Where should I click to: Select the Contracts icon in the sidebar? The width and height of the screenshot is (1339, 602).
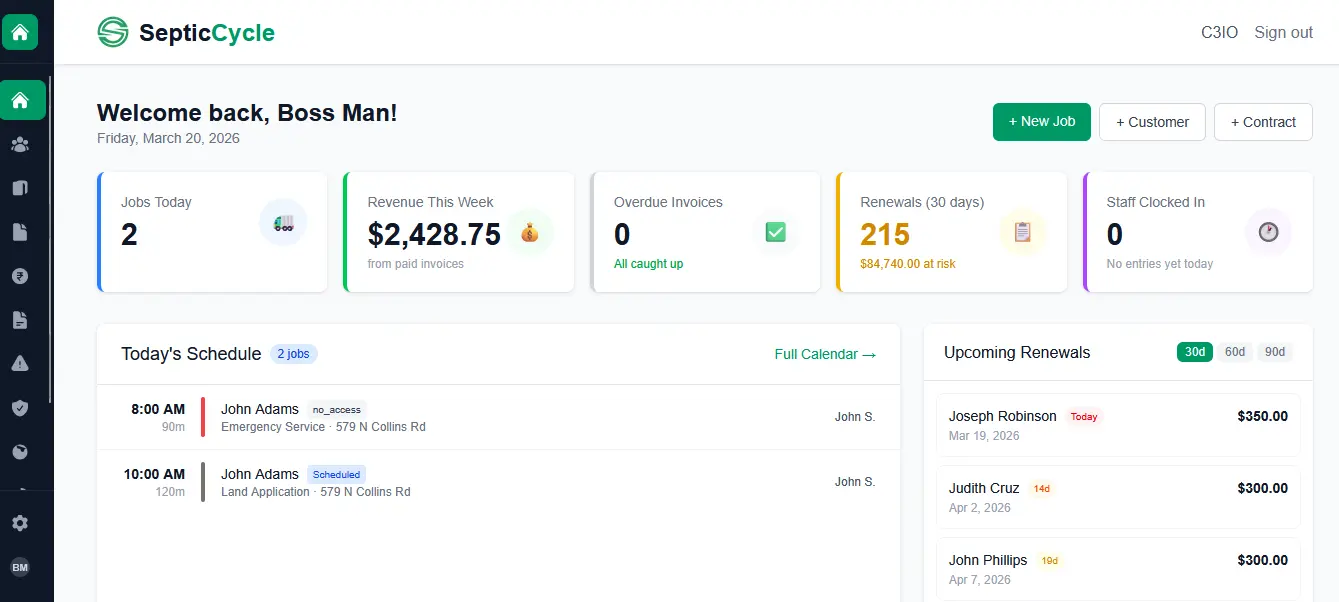[x=23, y=187]
